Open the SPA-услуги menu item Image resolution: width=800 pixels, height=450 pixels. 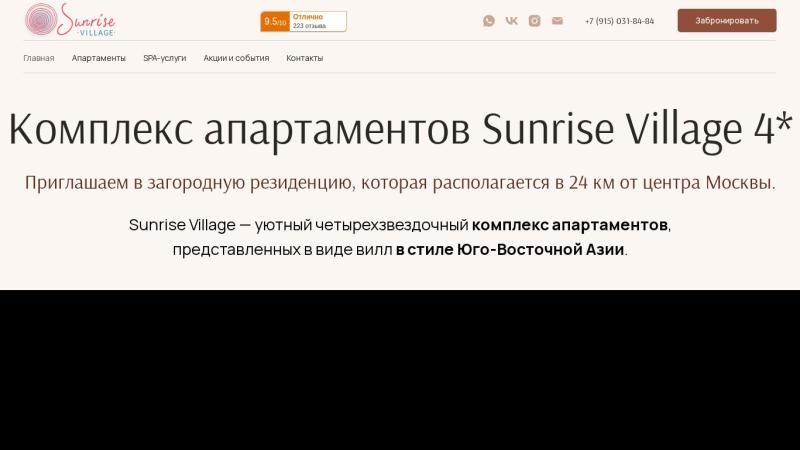[x=164, y=58]
